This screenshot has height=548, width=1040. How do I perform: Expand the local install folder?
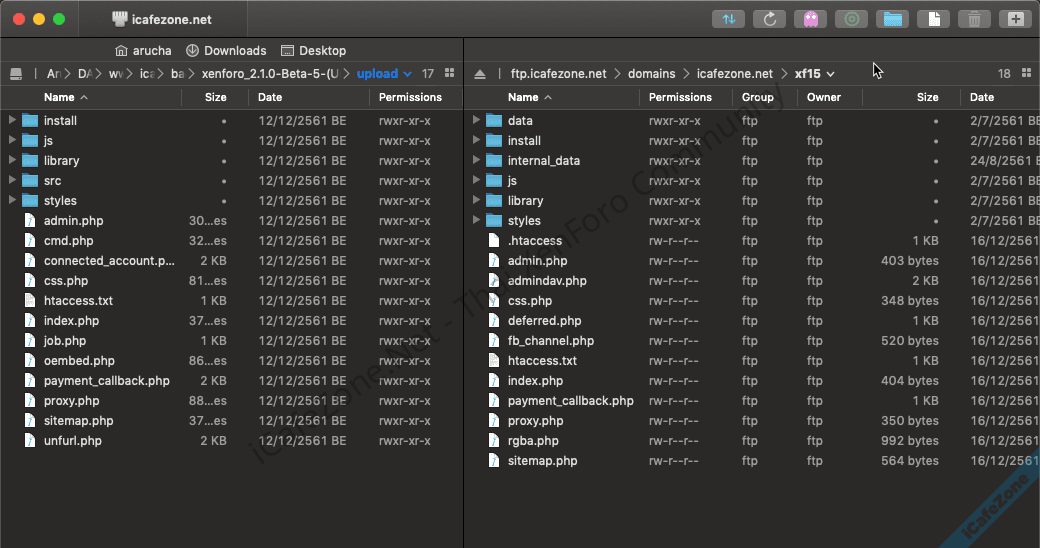point(12,121)
